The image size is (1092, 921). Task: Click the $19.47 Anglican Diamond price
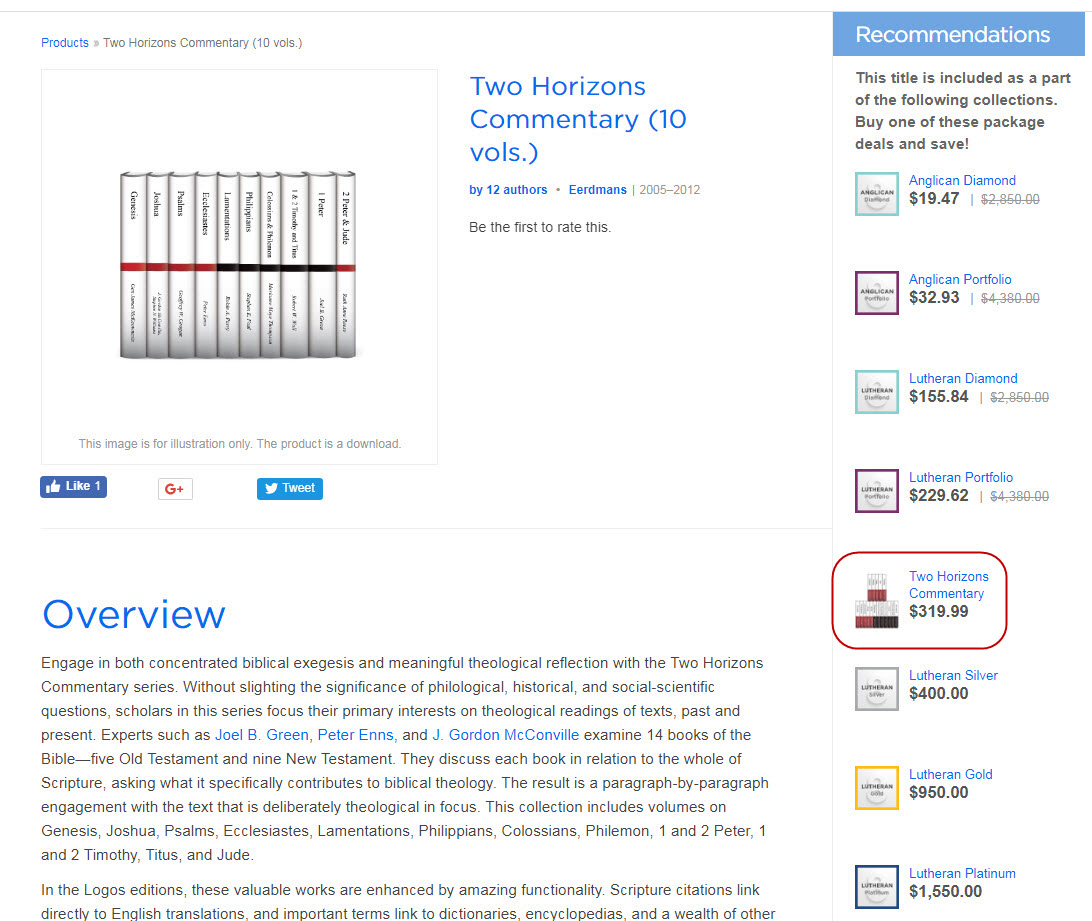coord(934,199)
